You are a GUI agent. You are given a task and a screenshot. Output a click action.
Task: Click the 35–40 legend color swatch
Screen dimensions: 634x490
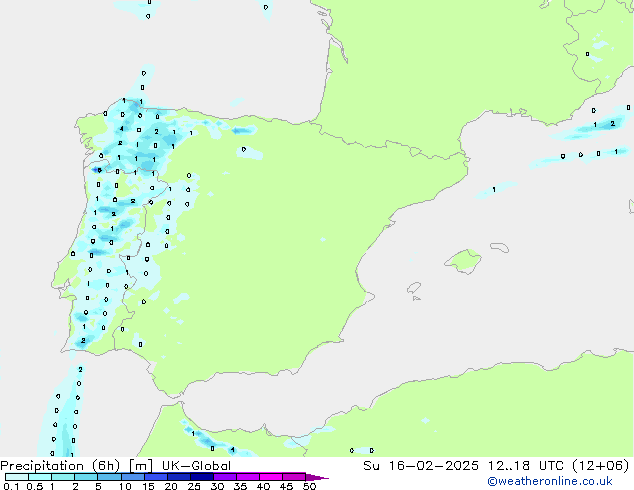(248, 477)
